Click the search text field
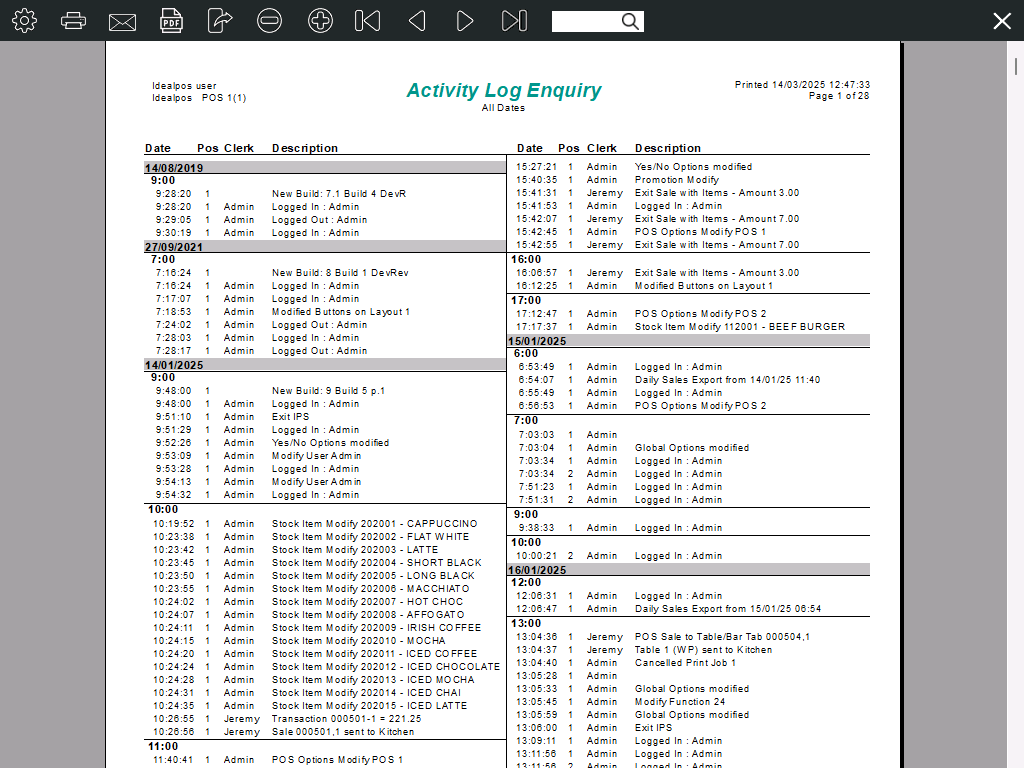Image resolution: width=1024 pixels, height=768 pixels. coord(585,21)
